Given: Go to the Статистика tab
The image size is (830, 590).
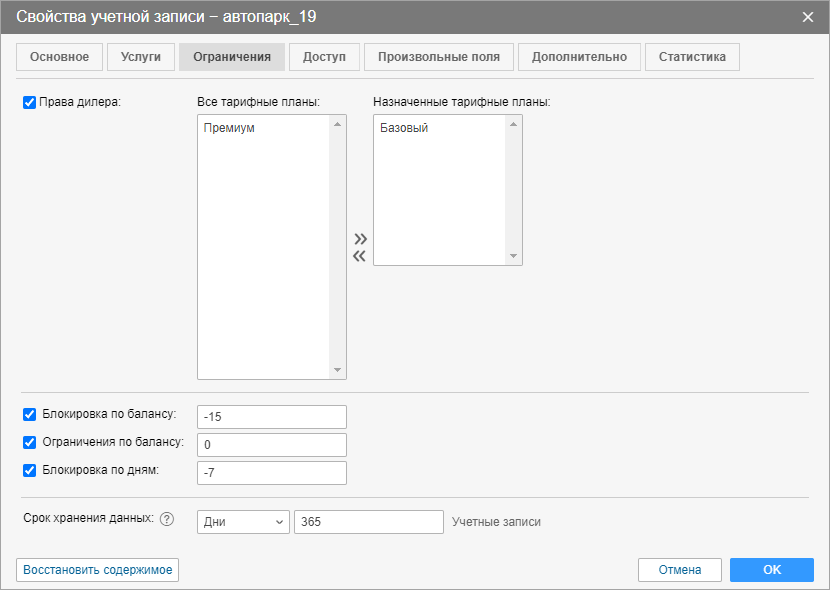Looking at the screenshot, I should click(x=692, y=57).
